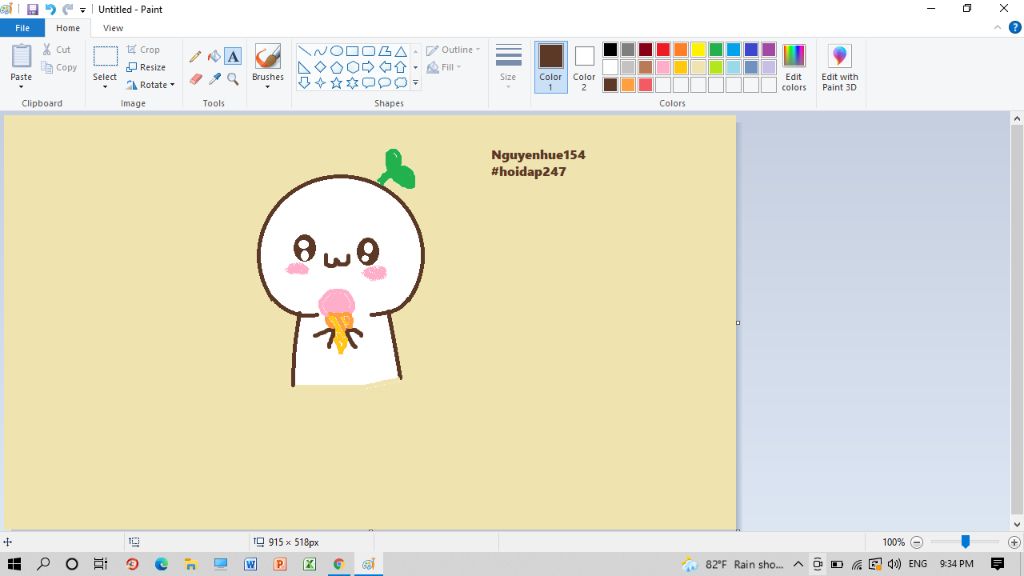Open the Brushes dropdown
1024x576 pixels.
(x=267, y=85)
